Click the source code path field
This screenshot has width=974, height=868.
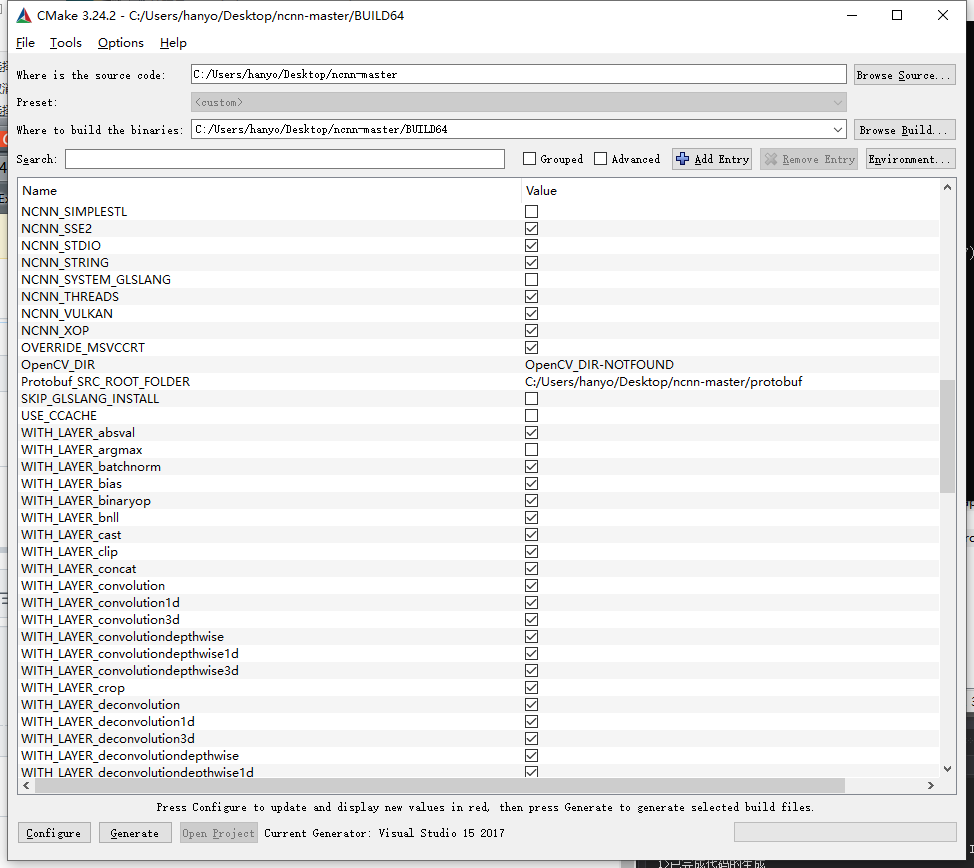coord(519,75)
